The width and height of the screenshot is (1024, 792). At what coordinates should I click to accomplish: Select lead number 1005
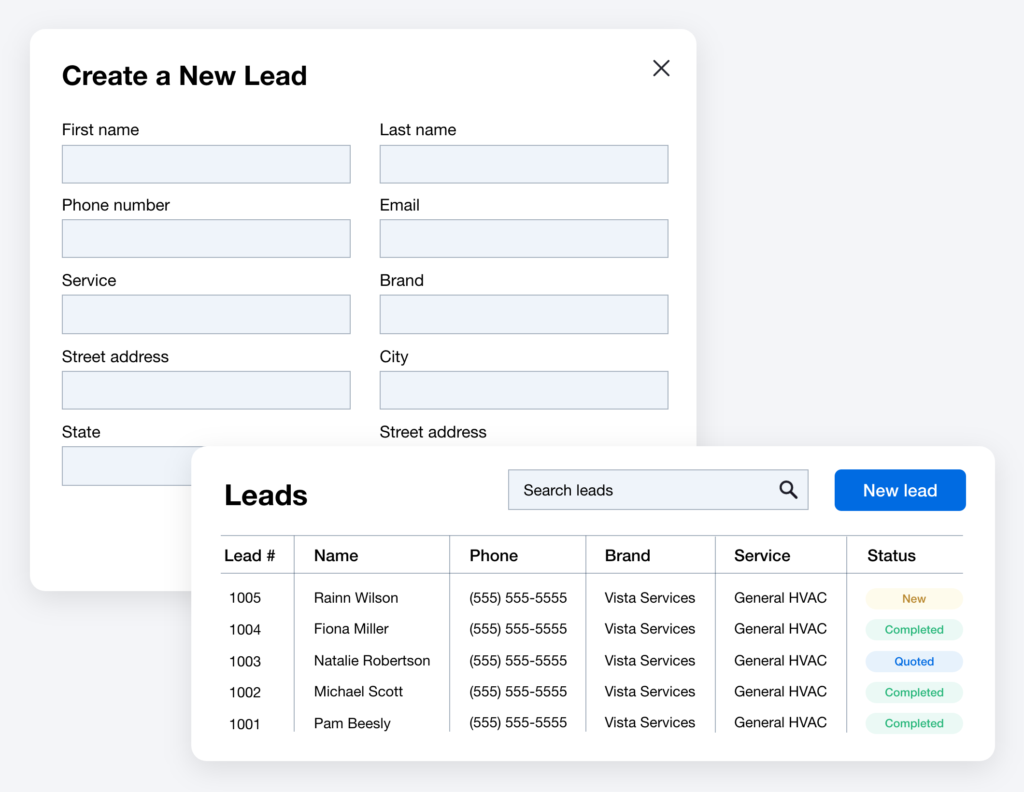(x=245, y=598)
